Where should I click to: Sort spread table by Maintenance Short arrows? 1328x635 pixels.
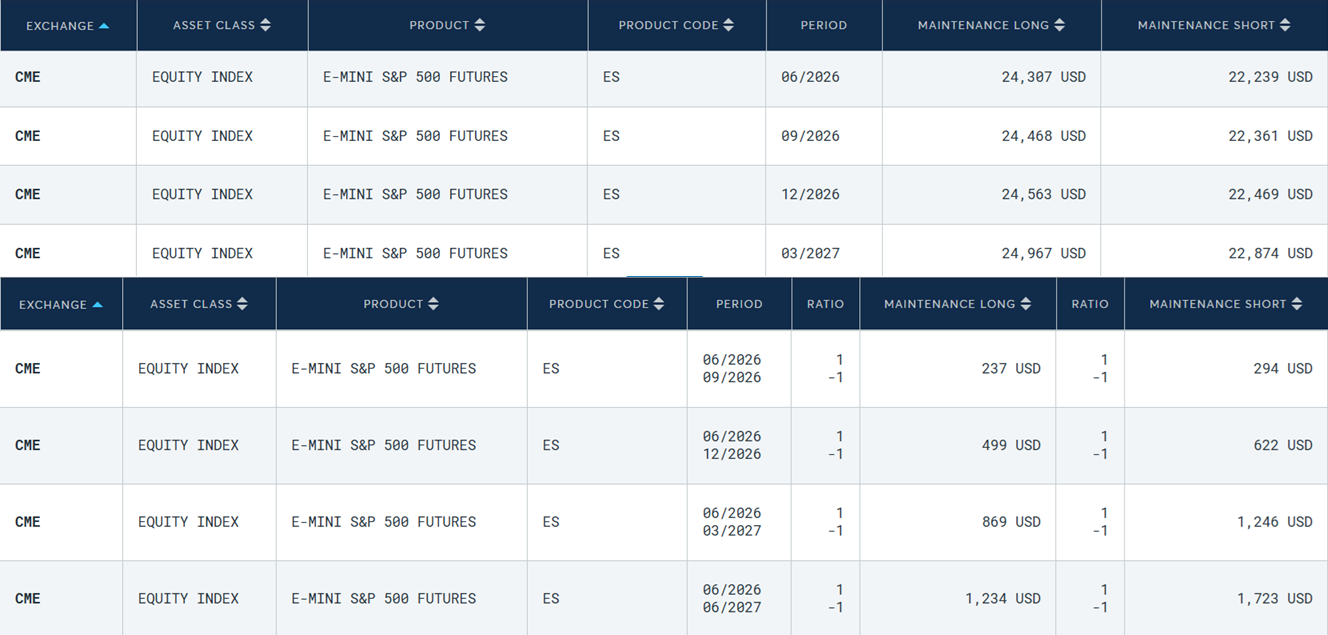[x=1297, y=304]
